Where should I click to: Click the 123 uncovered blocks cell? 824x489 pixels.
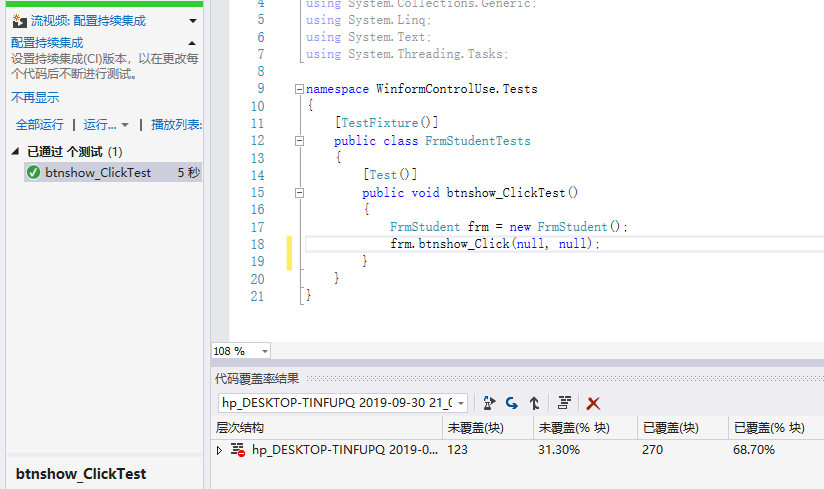[458, 450]
